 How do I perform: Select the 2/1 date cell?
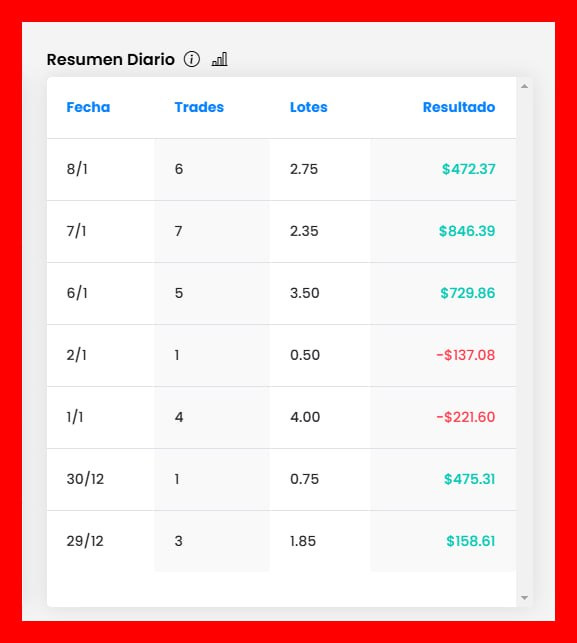tap(76, 355)
